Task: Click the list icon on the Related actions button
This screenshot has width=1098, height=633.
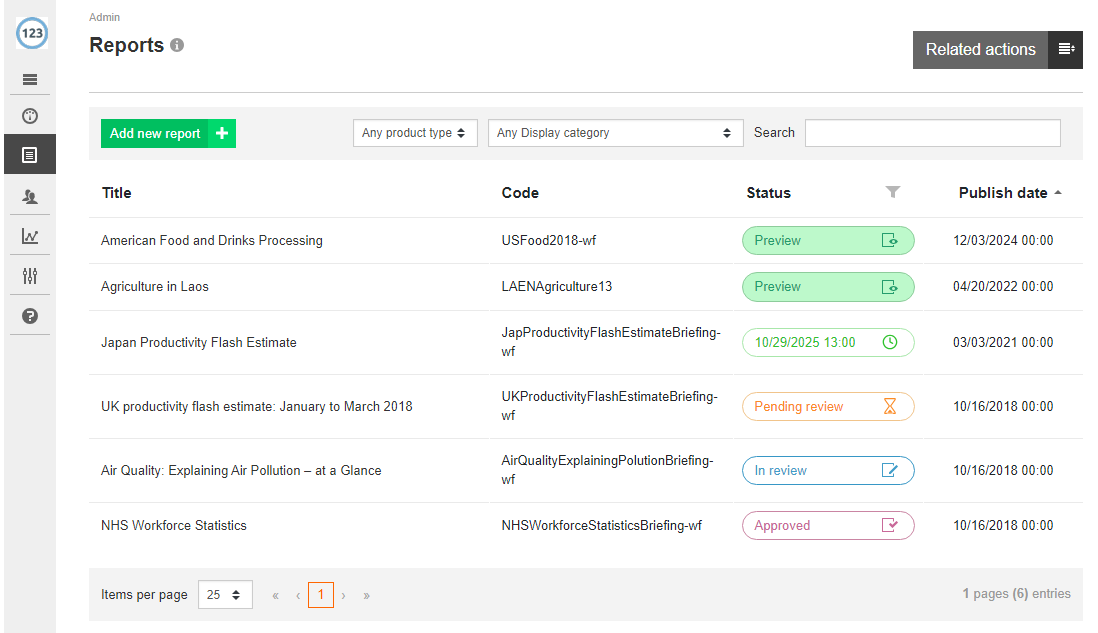Action: click(x=1065, y=49)
